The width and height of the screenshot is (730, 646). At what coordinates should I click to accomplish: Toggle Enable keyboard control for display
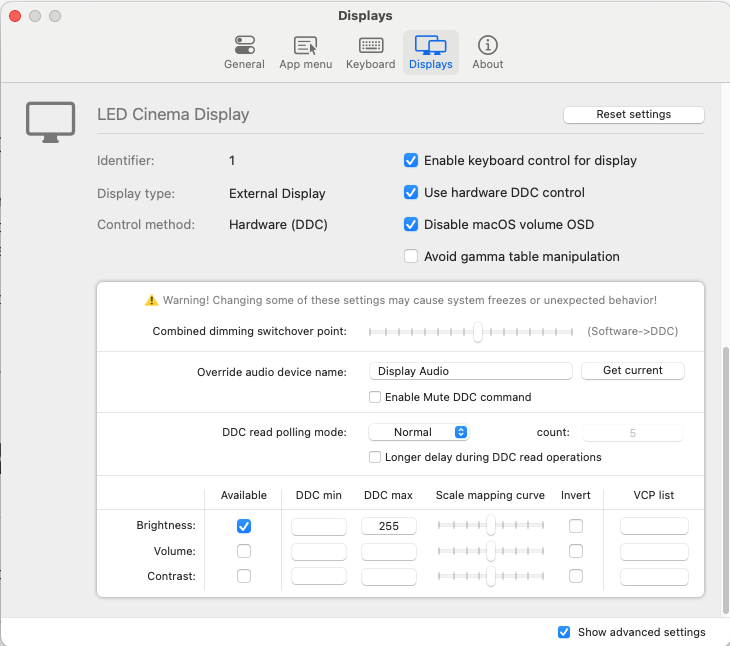411,161
